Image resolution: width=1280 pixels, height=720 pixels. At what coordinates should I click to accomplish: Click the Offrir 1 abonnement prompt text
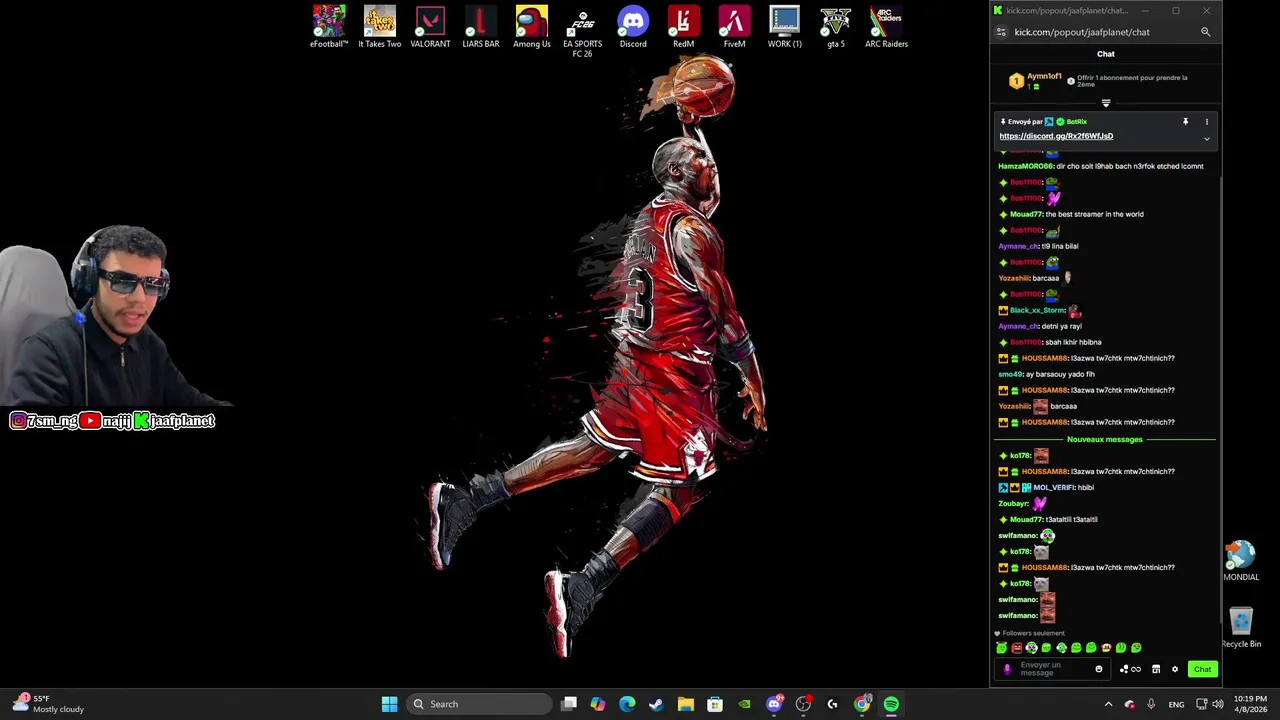[1132, 80]
